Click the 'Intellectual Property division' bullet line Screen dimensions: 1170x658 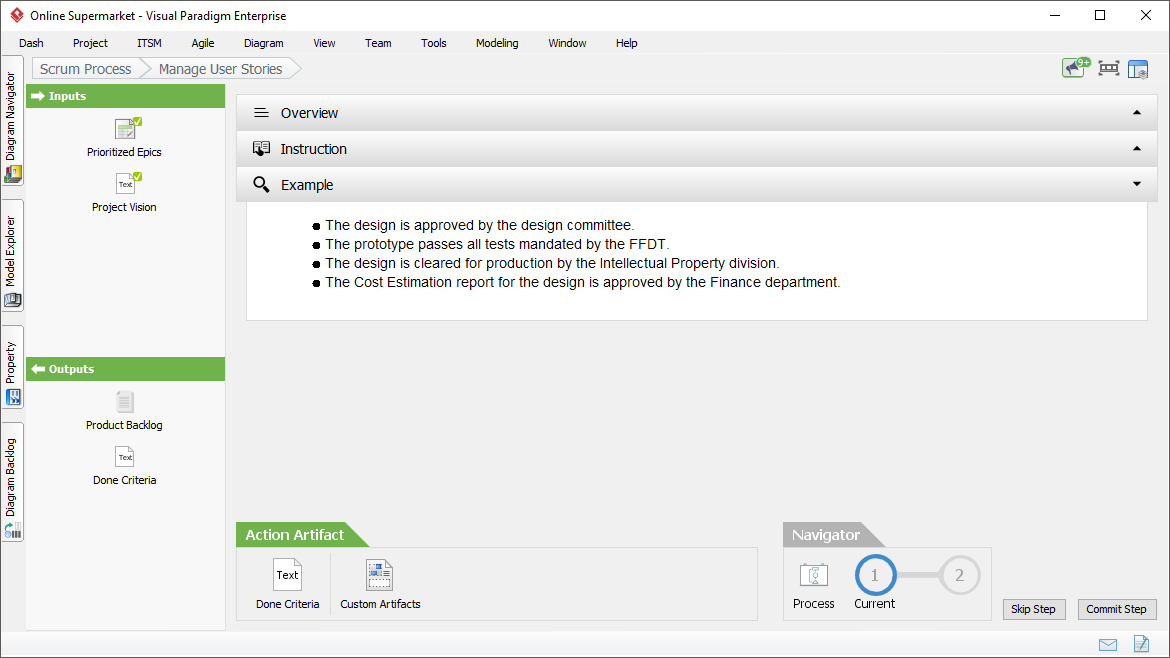(552, 263)
